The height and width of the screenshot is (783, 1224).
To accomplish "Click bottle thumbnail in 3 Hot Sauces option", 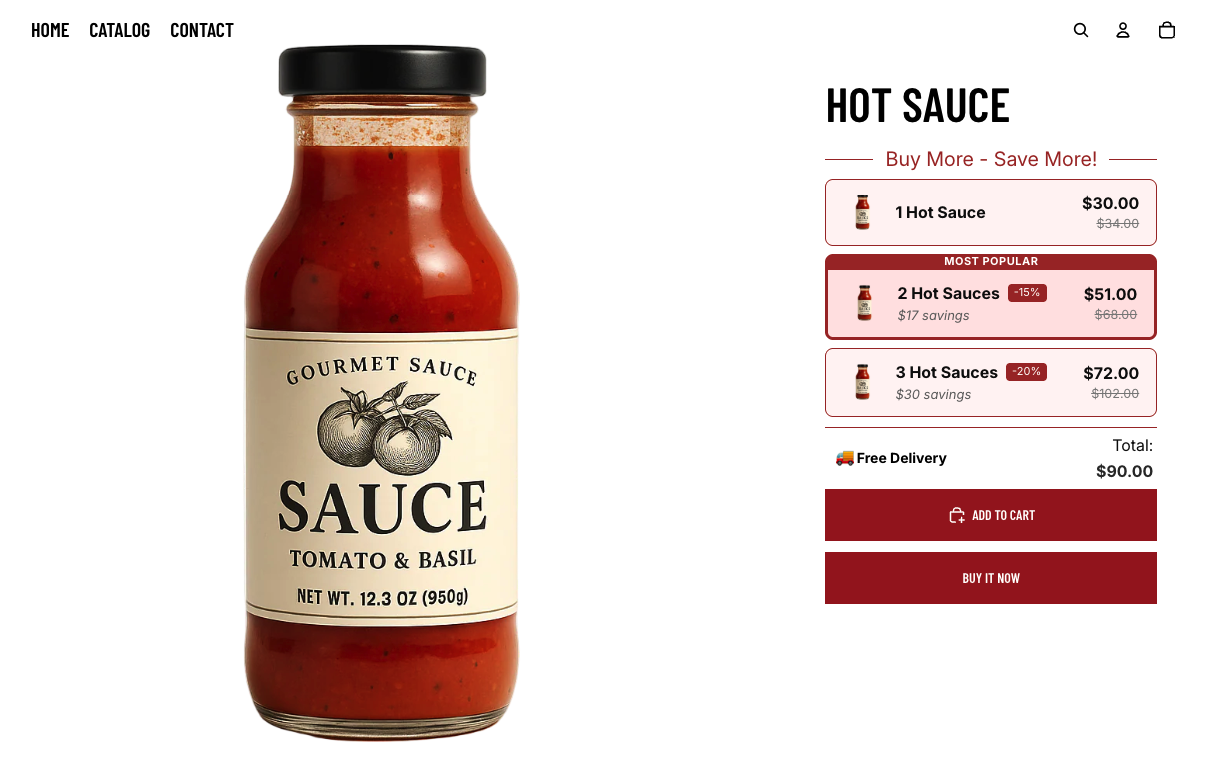I will tap(862, 382).
